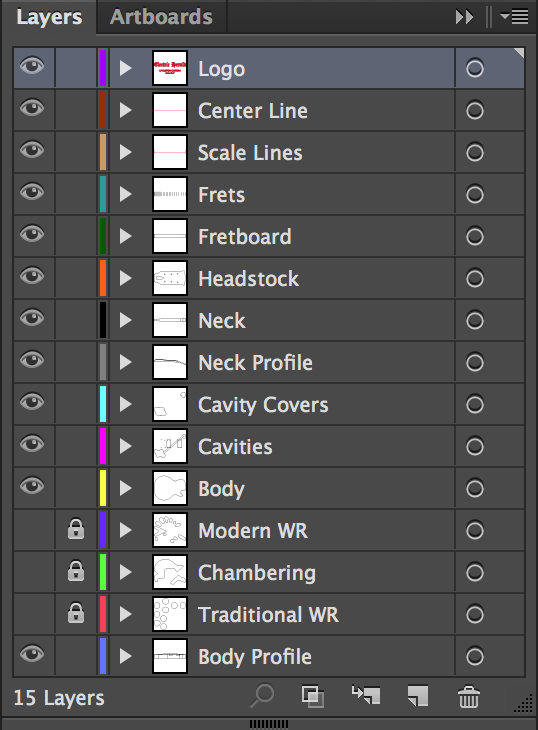Switch to the Artboards tab
Viewport: 538px width, 730px height.
pos(161,17)
